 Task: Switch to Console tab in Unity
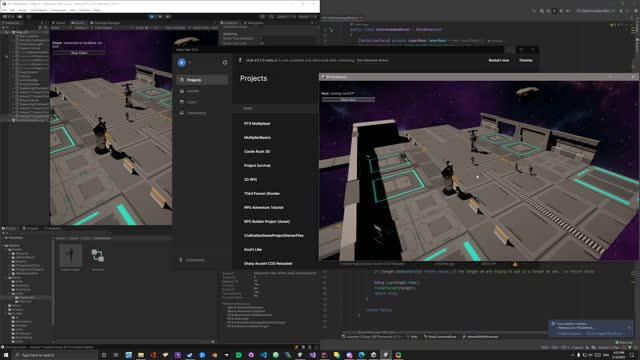(31, 228)
